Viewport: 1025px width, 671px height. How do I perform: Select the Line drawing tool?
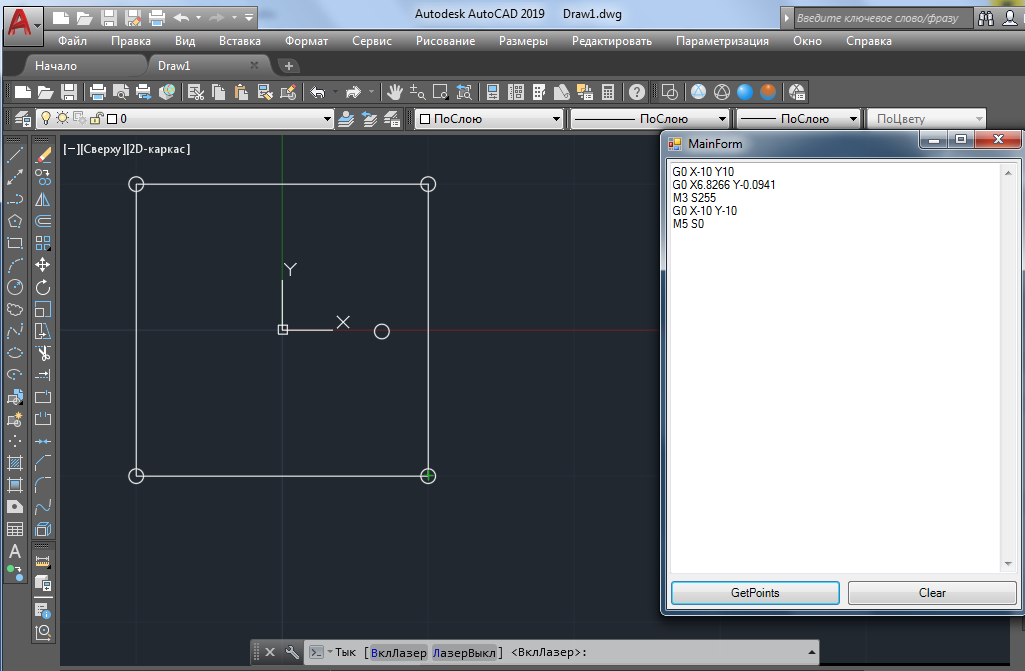point(14,156)
